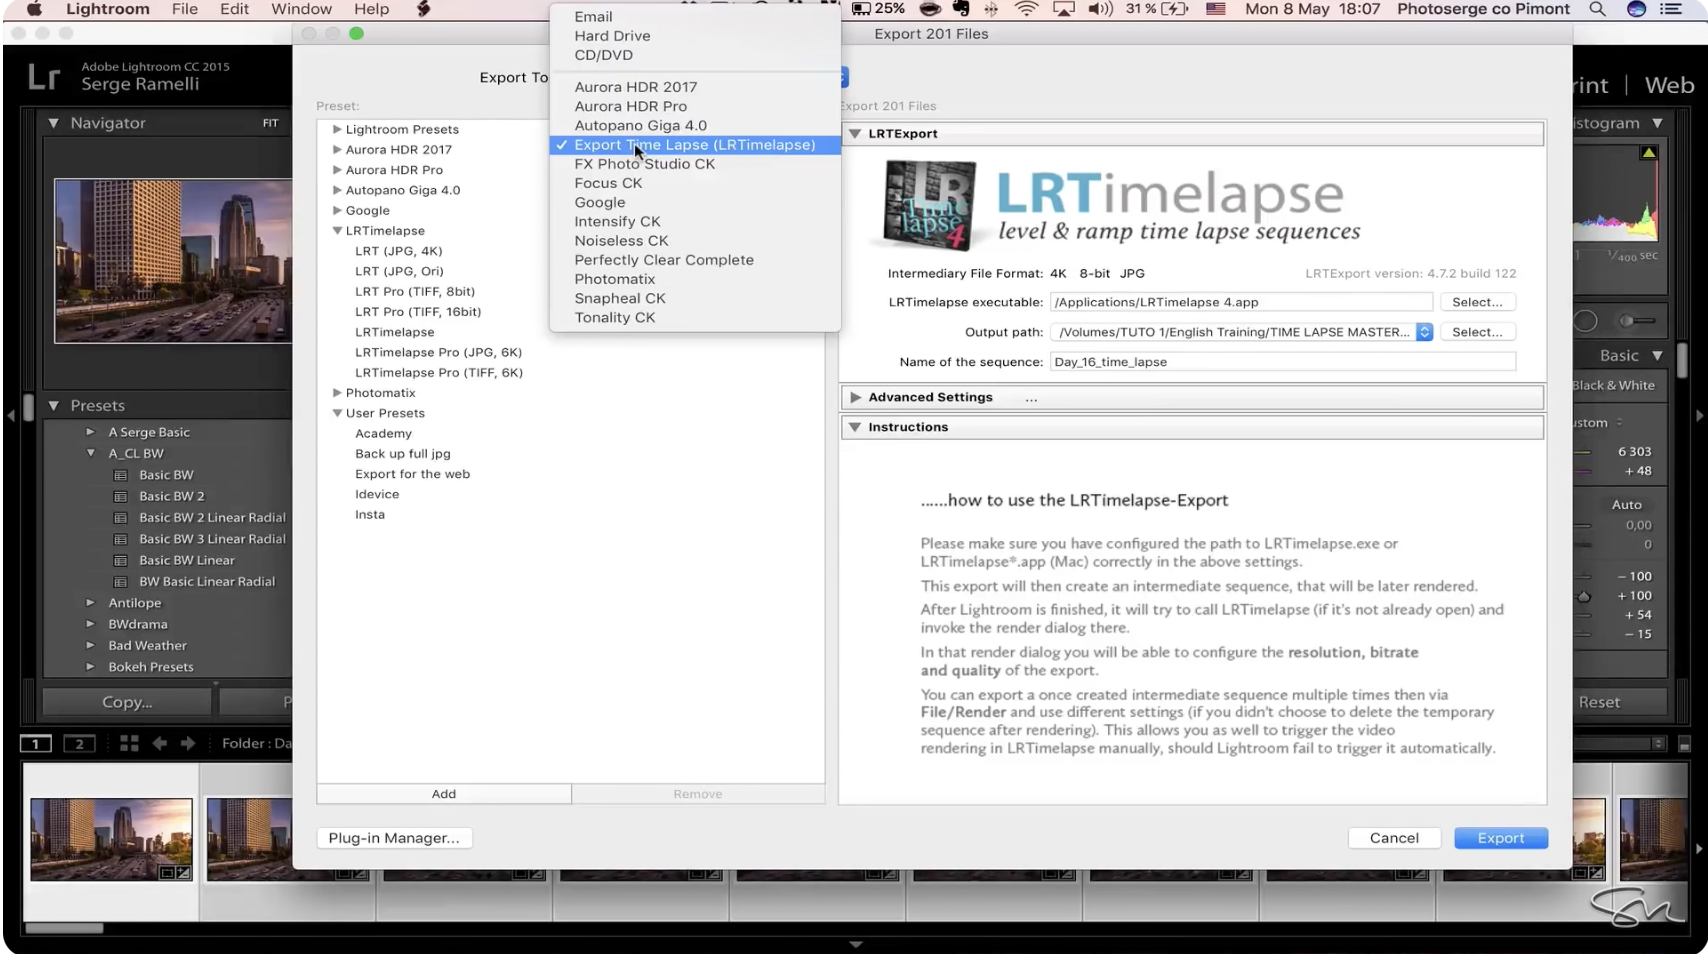
Task: Click the small slider switch above the Basic panel
Action: coord(1639,321)
